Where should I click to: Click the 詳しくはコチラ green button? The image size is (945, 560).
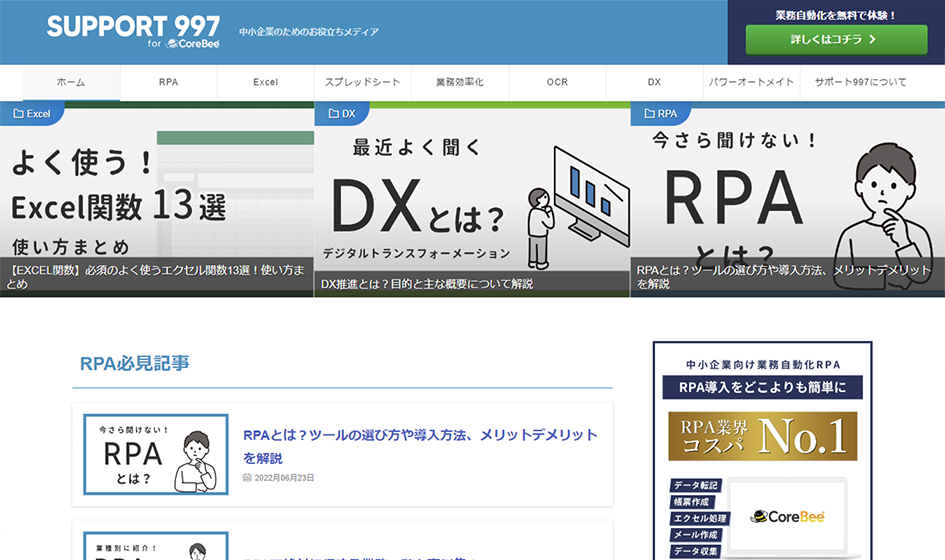coord(835,40)
